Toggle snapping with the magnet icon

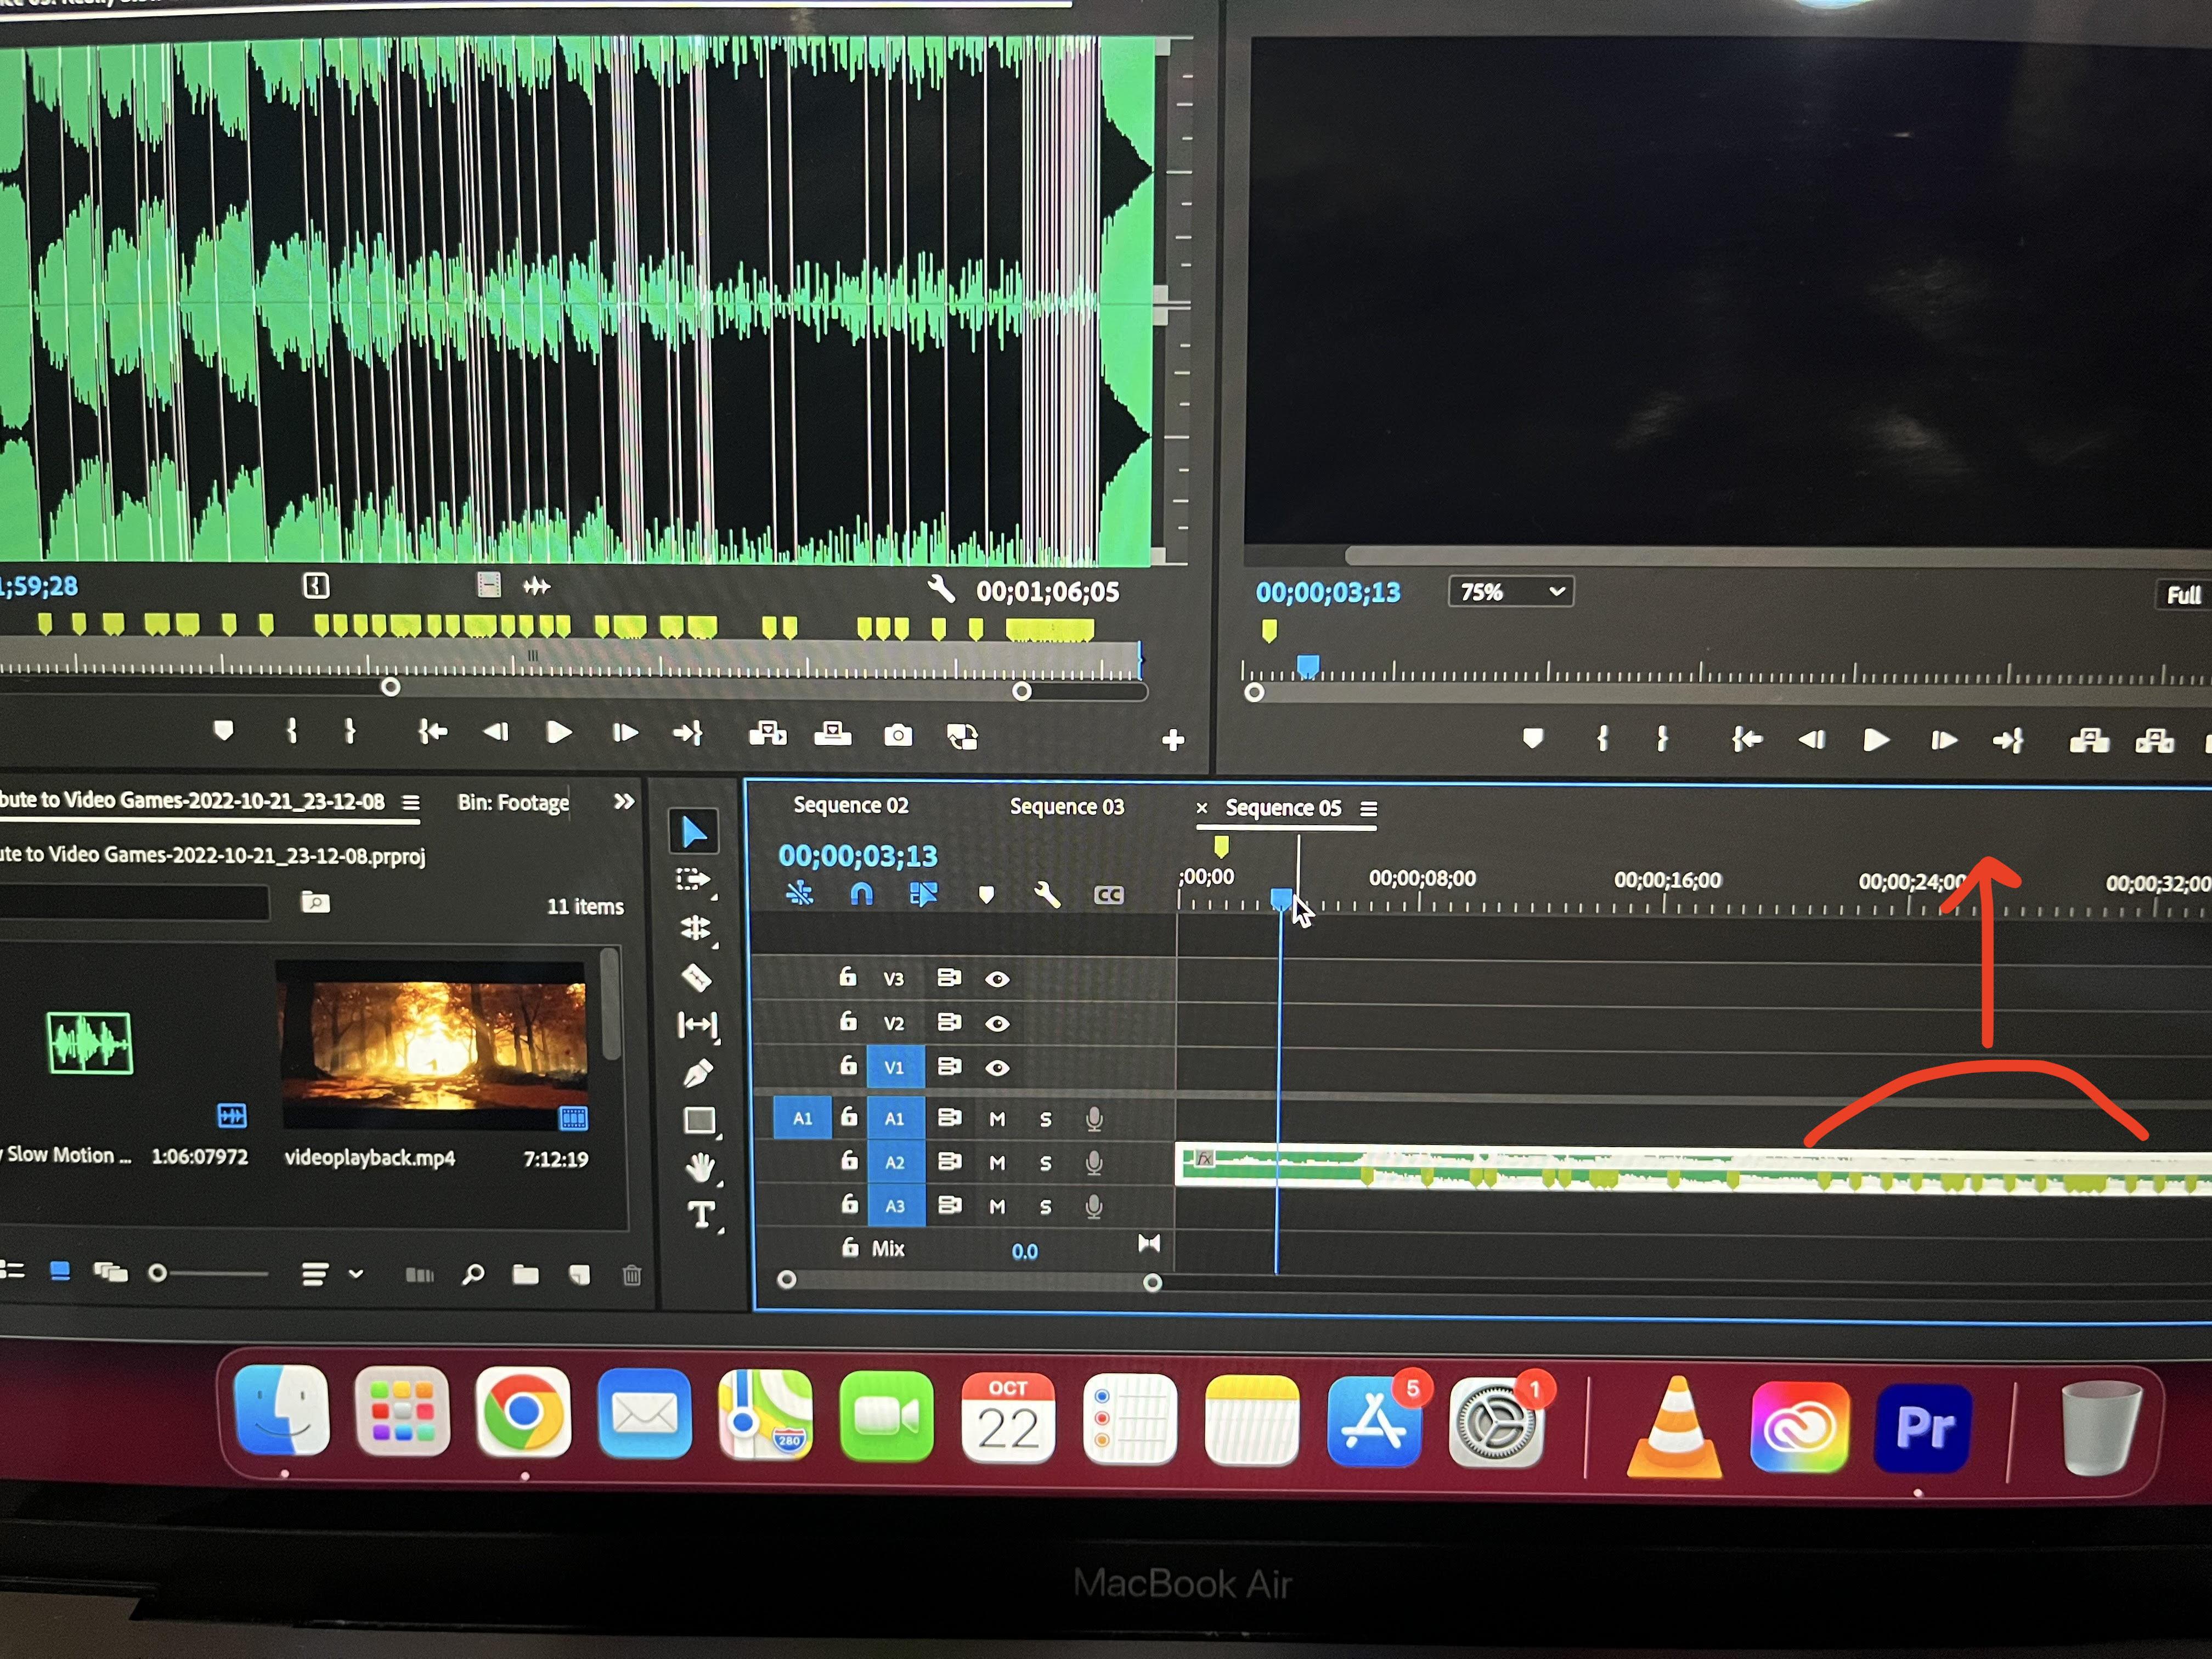[x=861, y=894]
